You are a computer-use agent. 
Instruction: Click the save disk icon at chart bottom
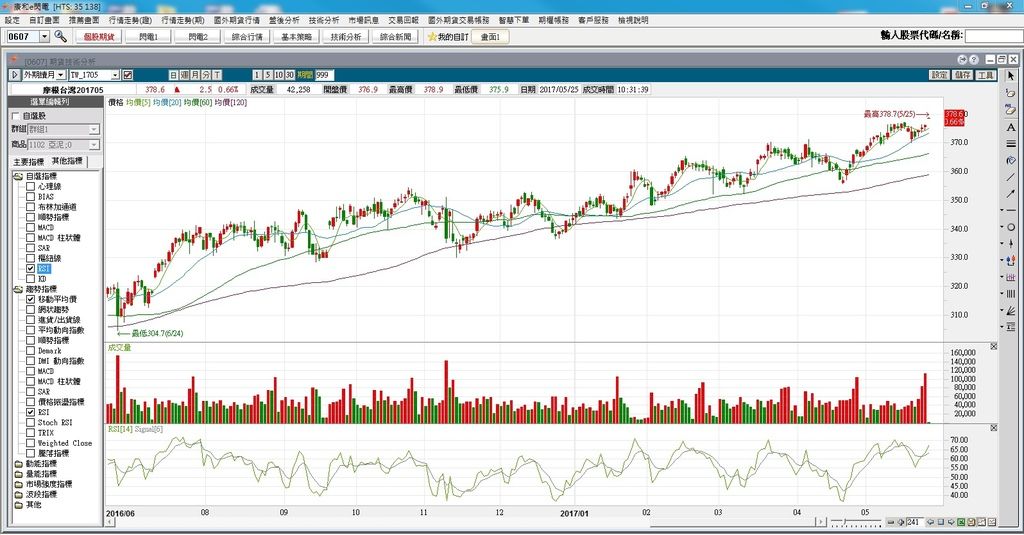tap(971, 522)
